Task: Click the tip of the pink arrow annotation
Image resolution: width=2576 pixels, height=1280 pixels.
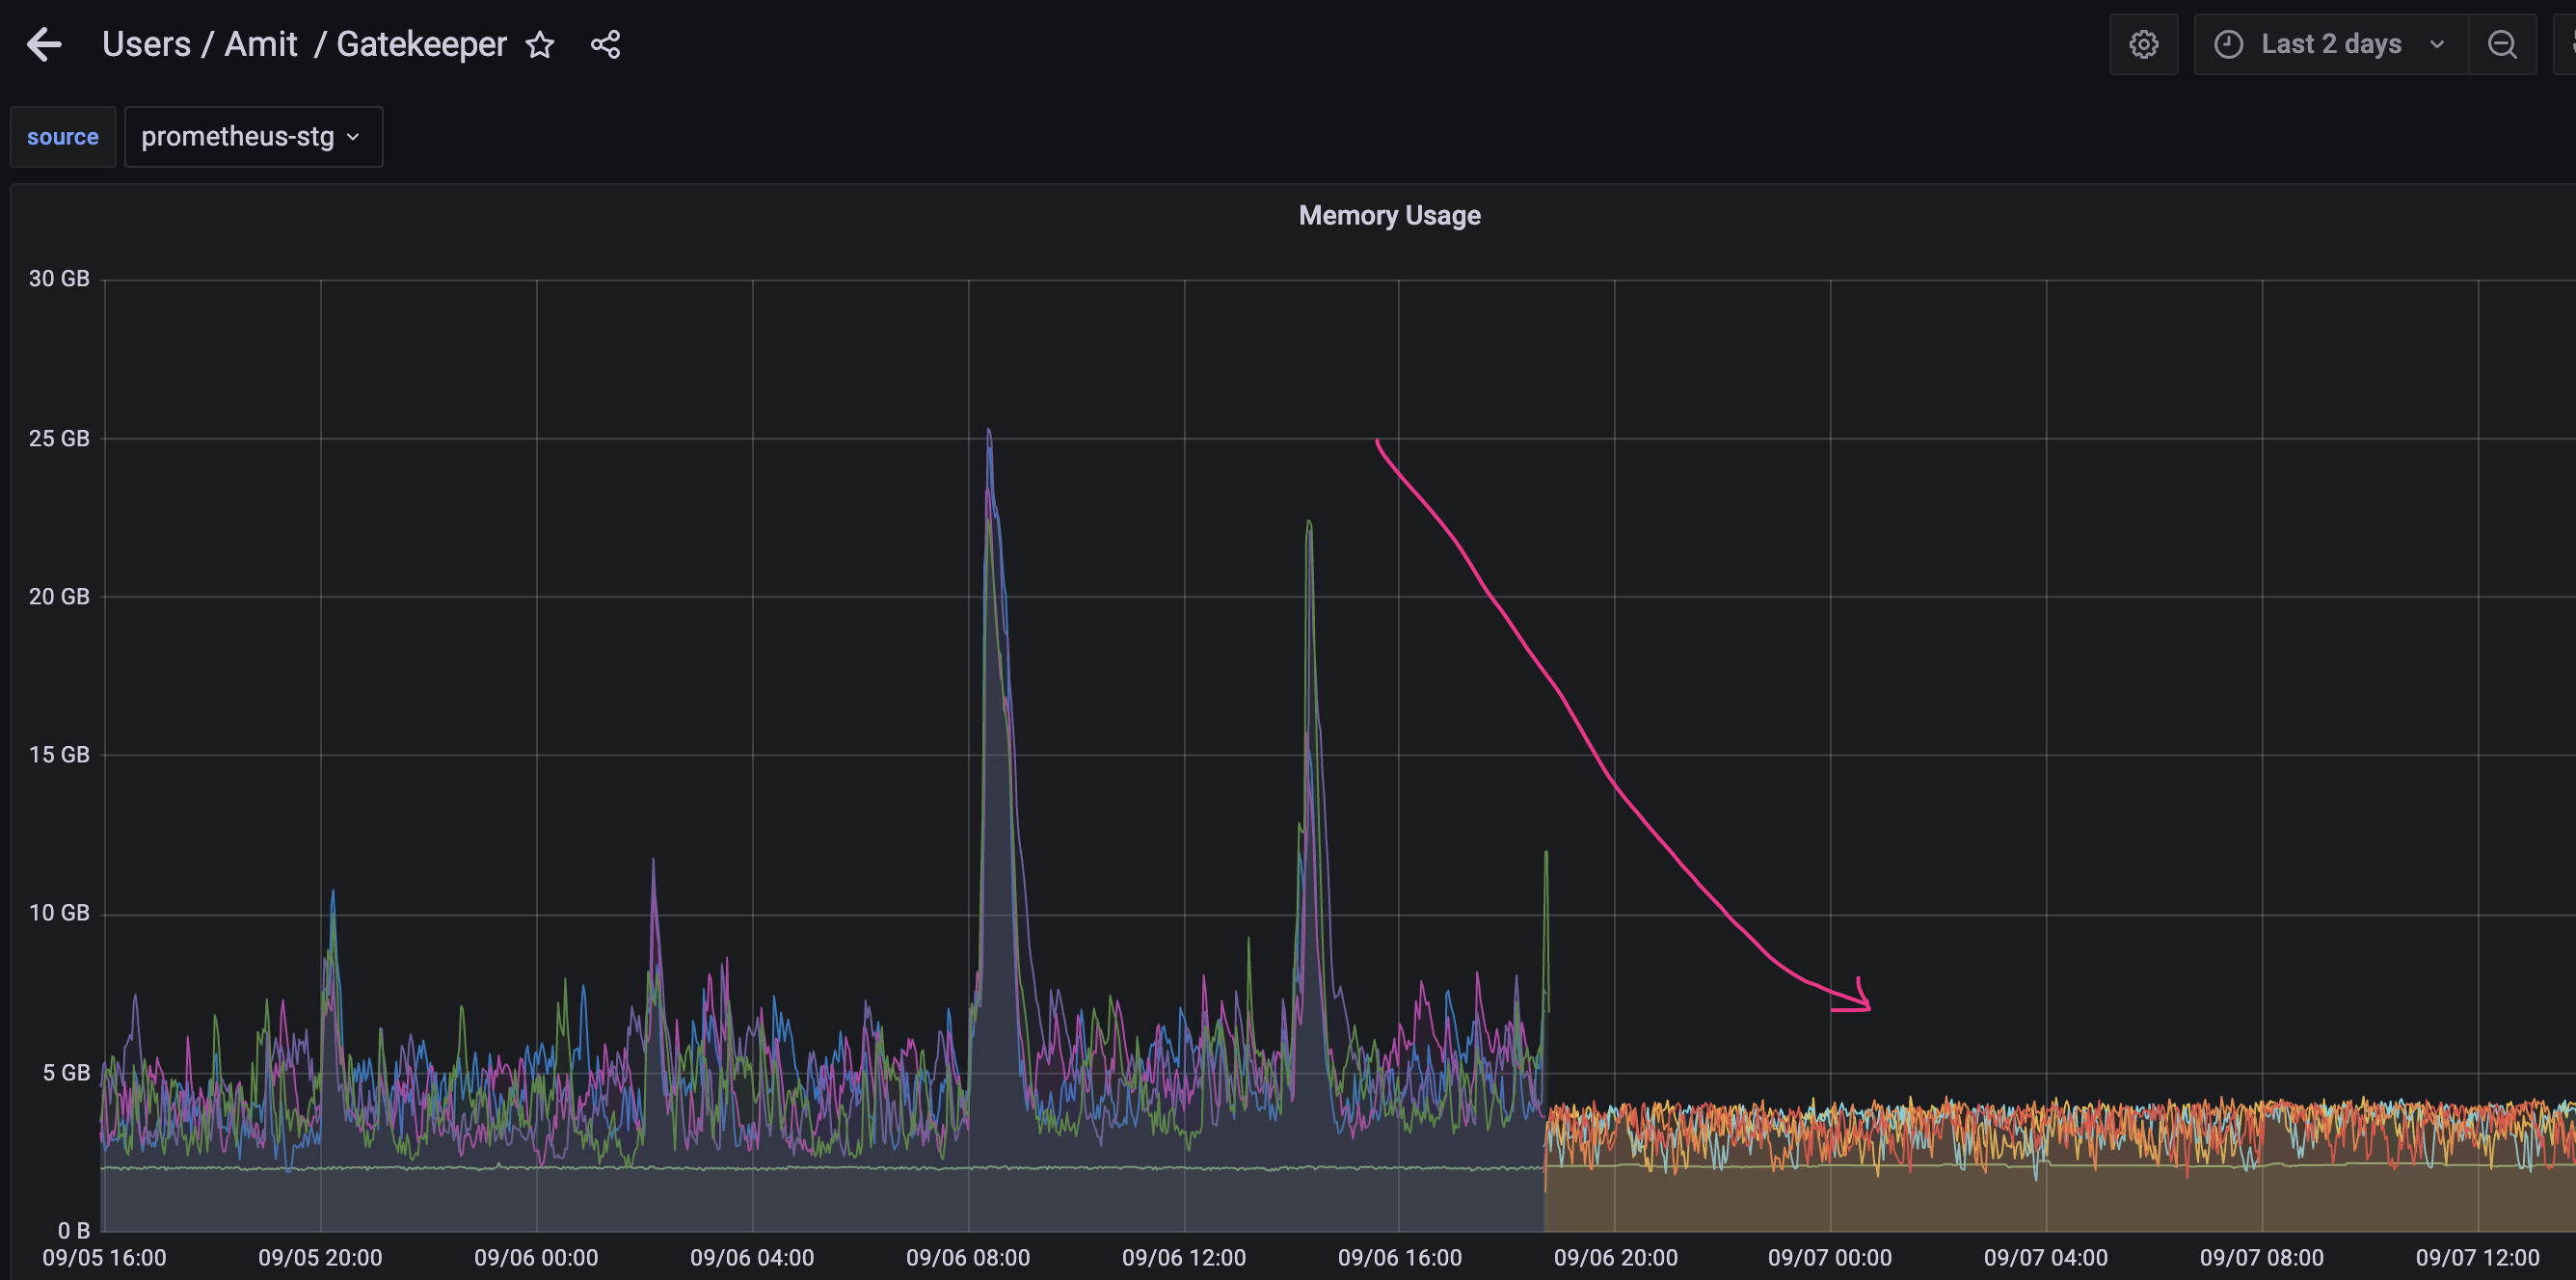Action: 1868,1006
